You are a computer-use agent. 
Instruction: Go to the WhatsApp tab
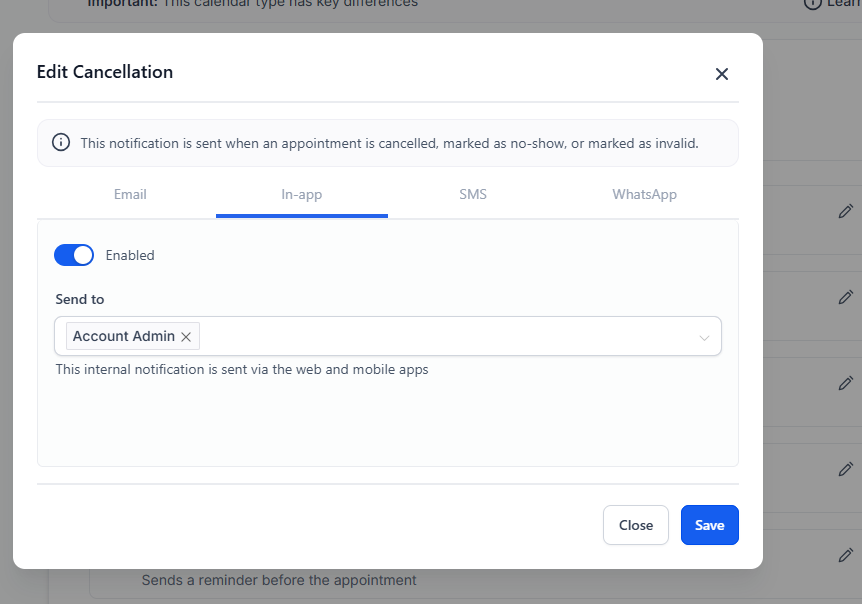(x=644, y=194)
